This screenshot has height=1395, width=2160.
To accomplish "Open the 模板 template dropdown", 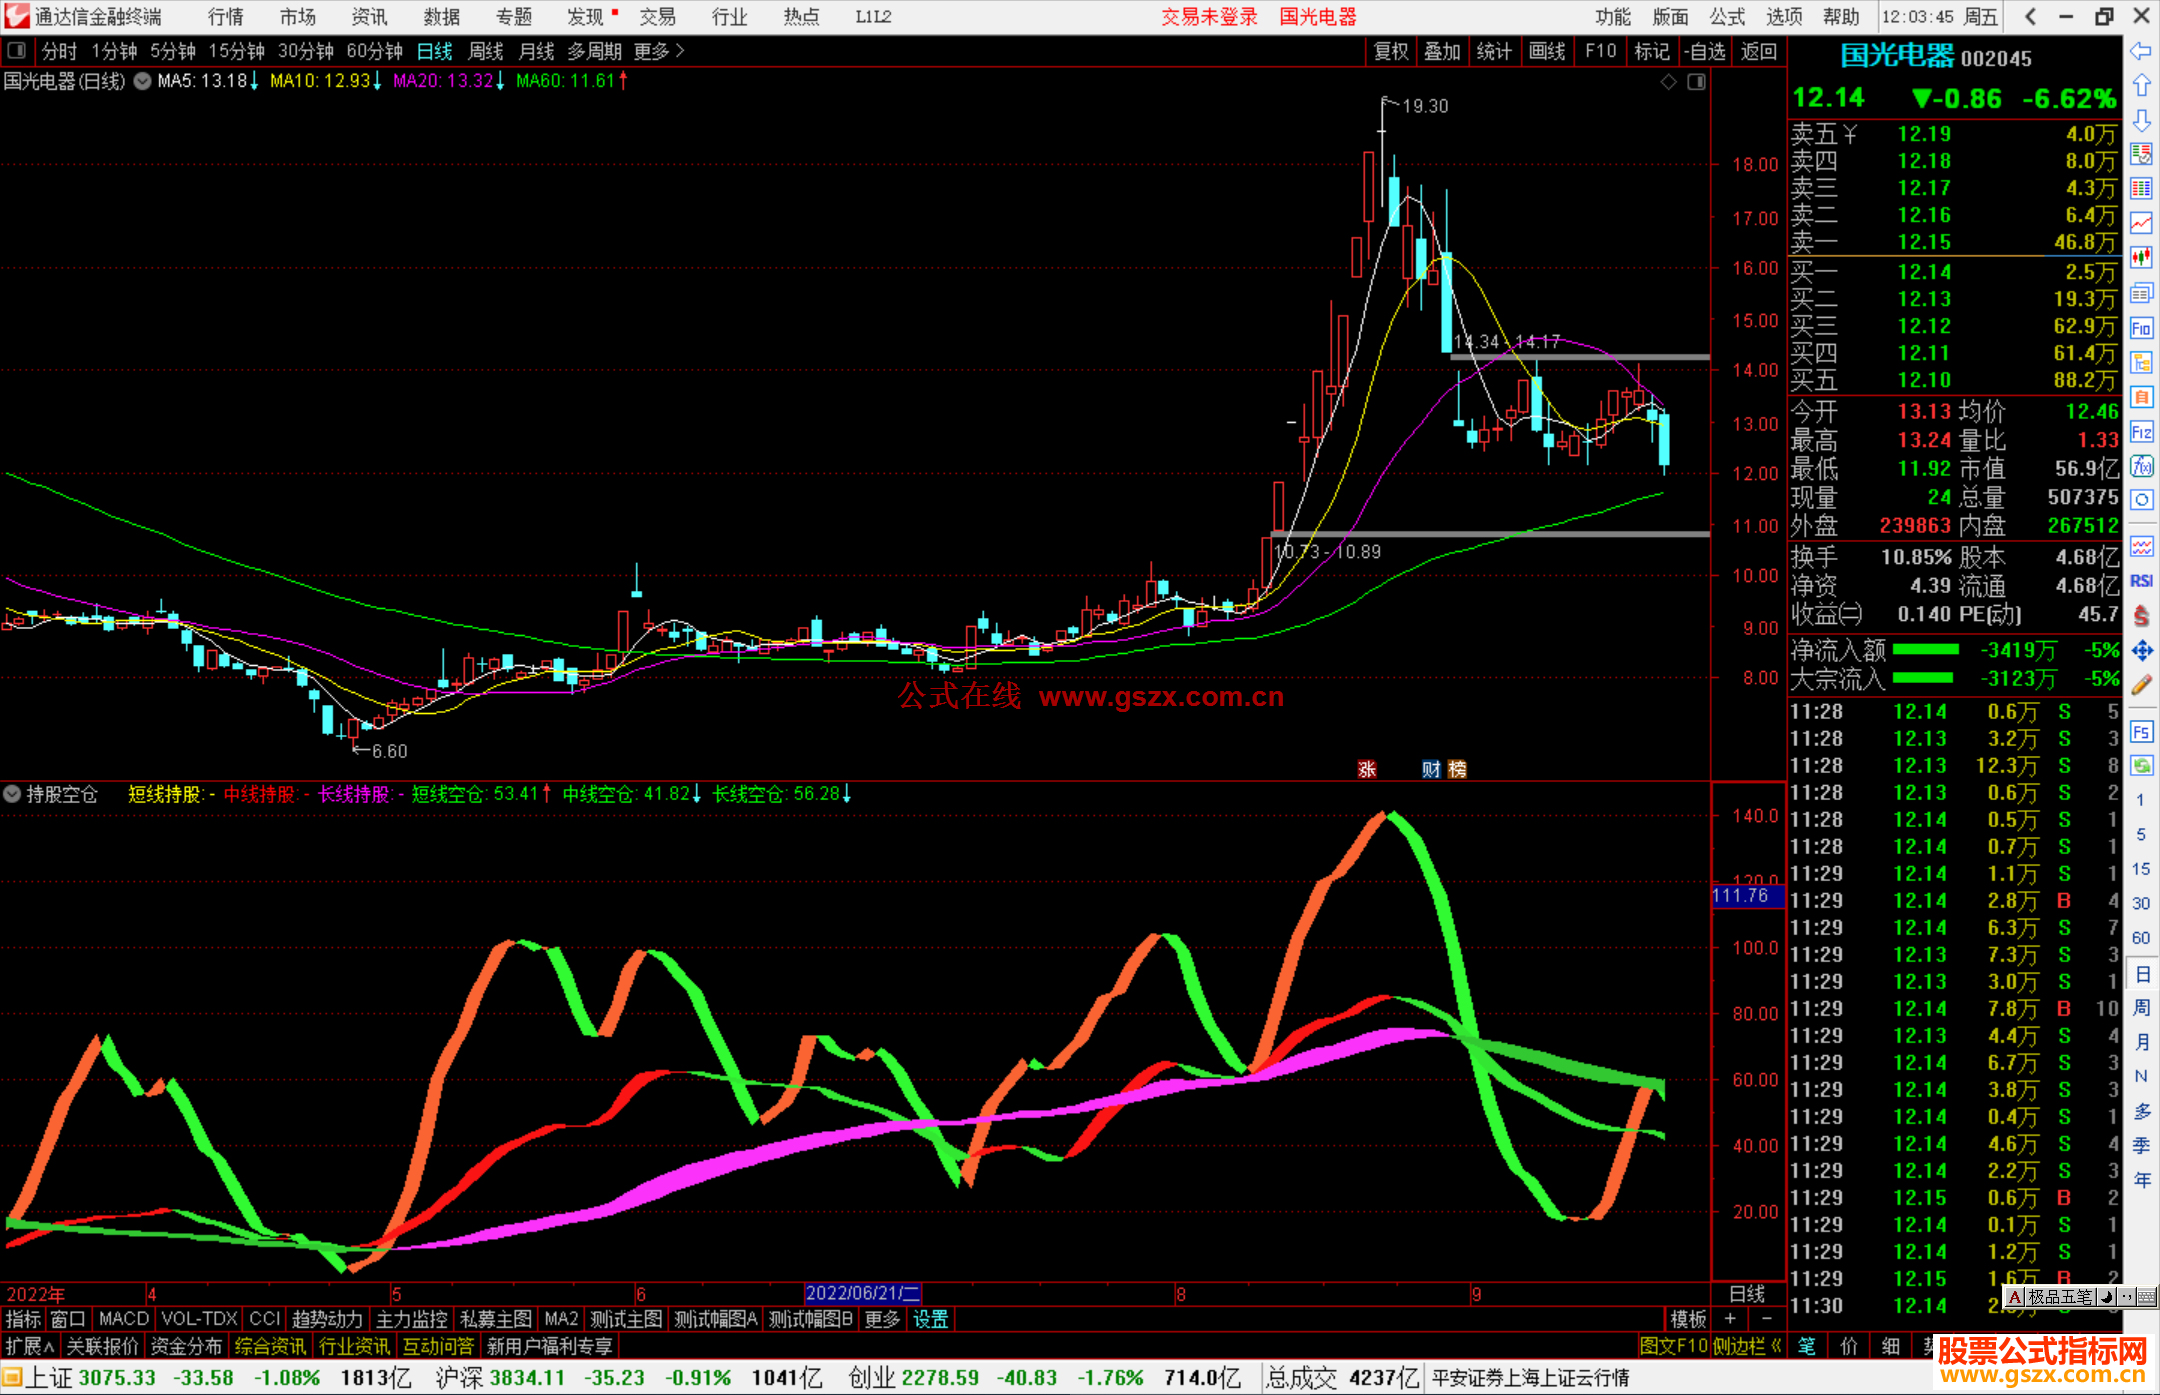I will pyautogui.click(x=1689, y=1319).
